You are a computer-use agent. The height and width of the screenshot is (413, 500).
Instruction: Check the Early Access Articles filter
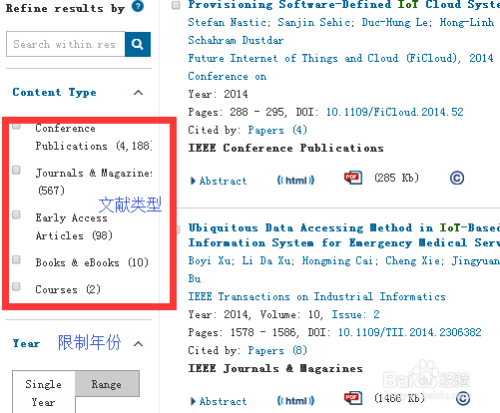(16, 215)
